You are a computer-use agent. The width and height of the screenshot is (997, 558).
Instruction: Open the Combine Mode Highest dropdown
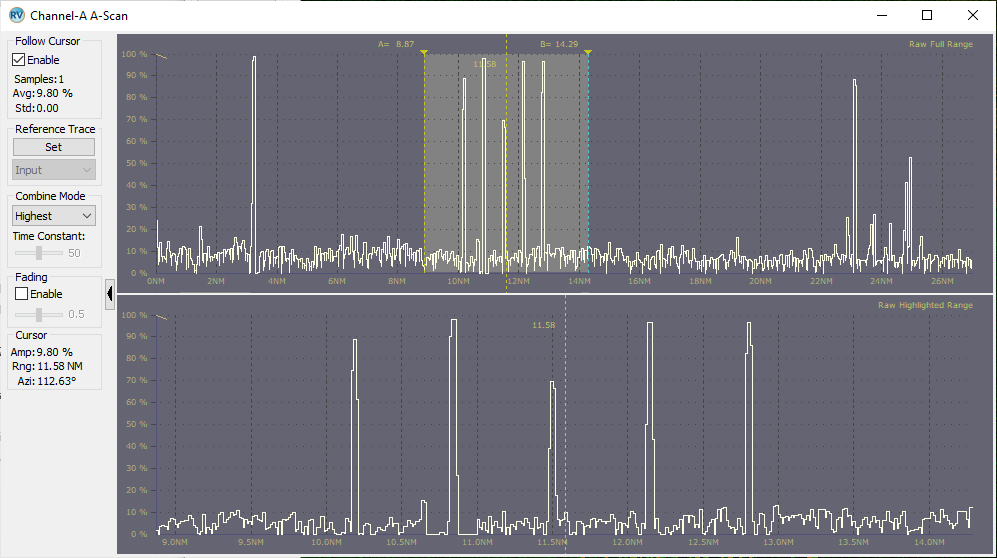(53, 216)
